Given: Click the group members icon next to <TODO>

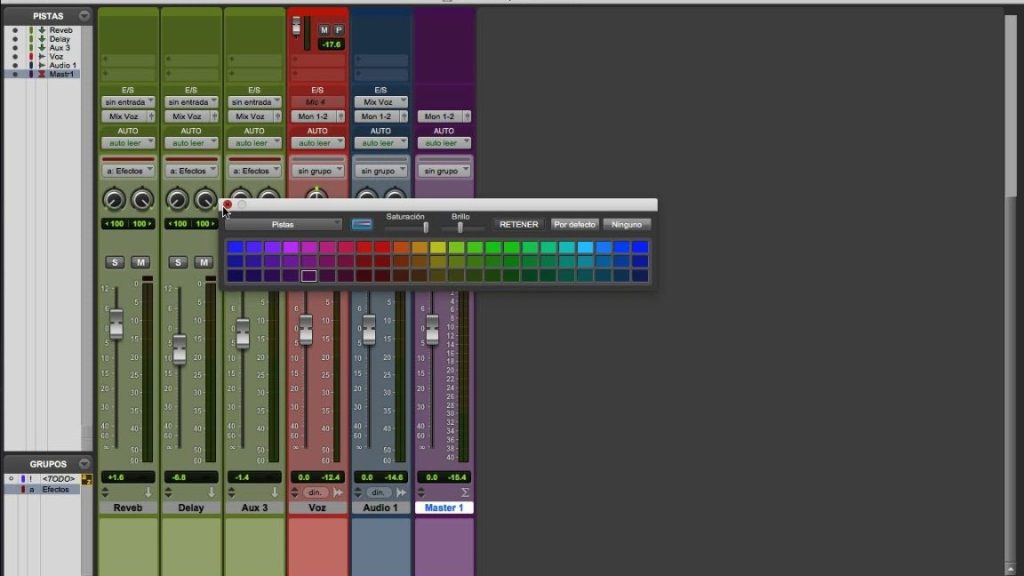Looking at the screenshot, I should point(86,479).
